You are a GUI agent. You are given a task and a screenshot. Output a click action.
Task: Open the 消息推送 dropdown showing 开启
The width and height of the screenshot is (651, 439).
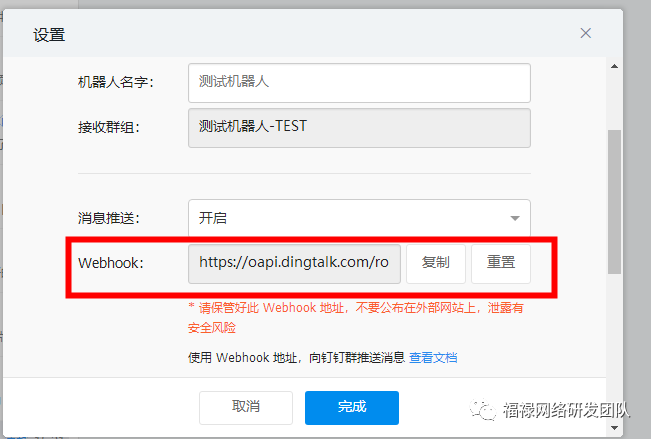click(359, 218)
